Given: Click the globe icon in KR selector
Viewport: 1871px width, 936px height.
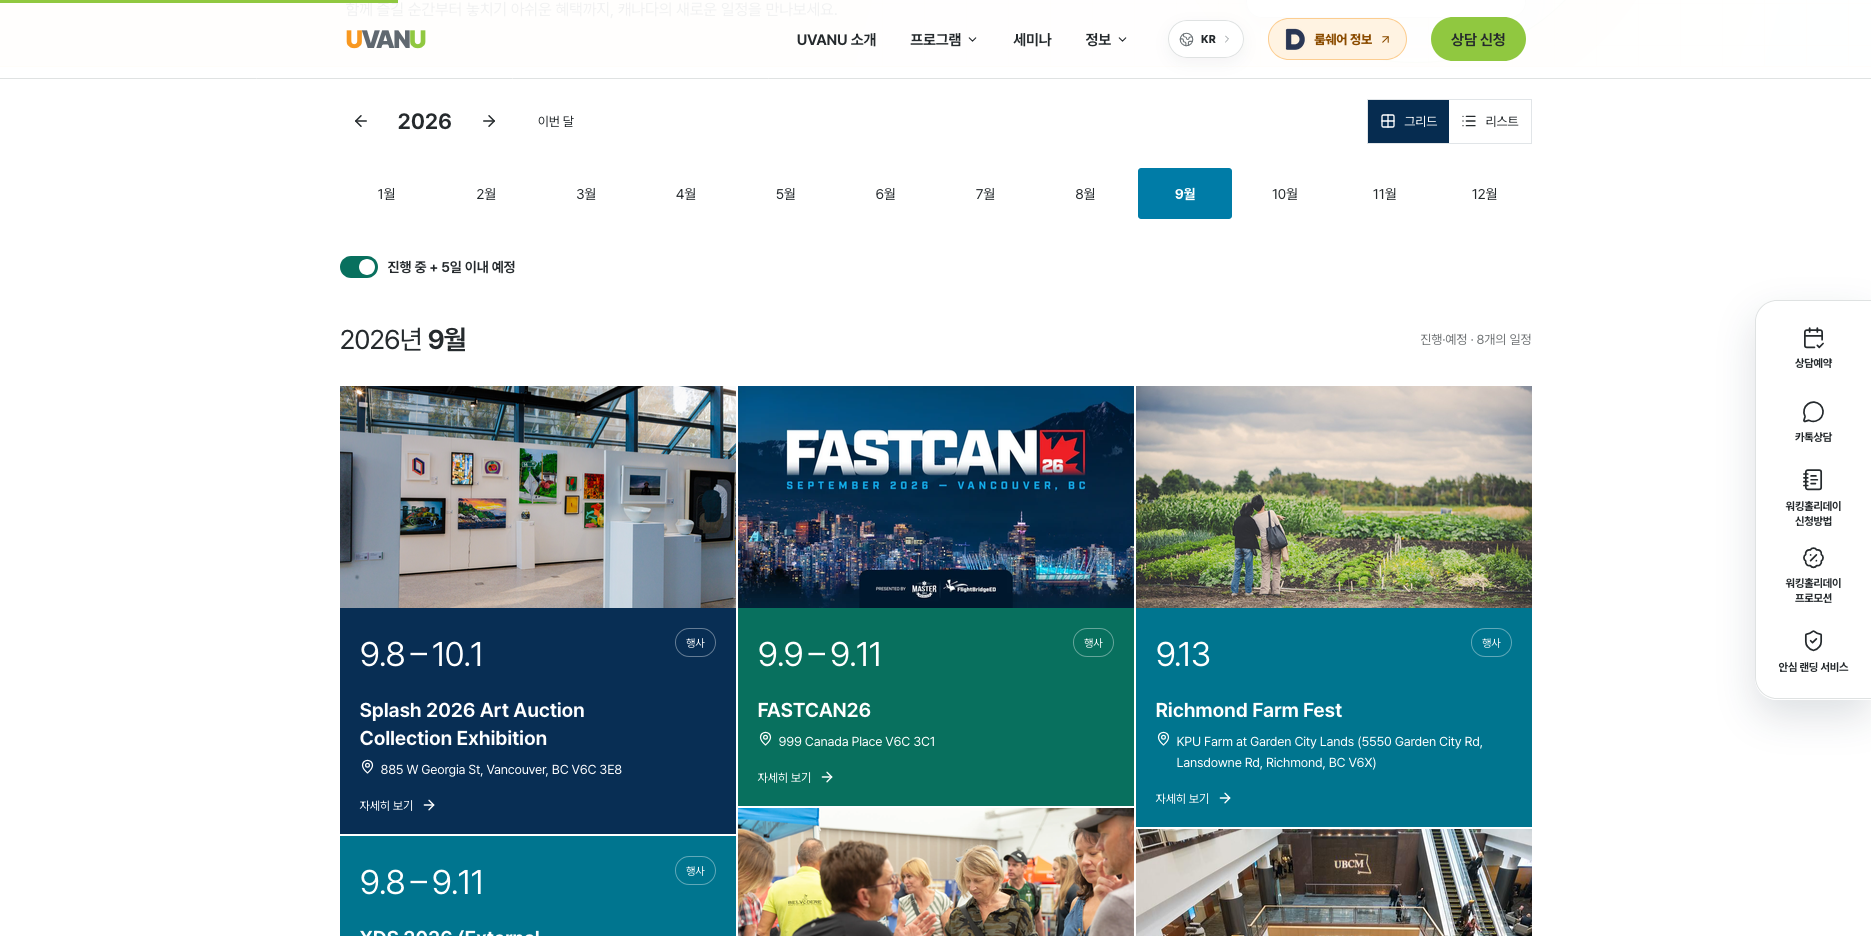Looking at the screenshot, I should 1186,39.
